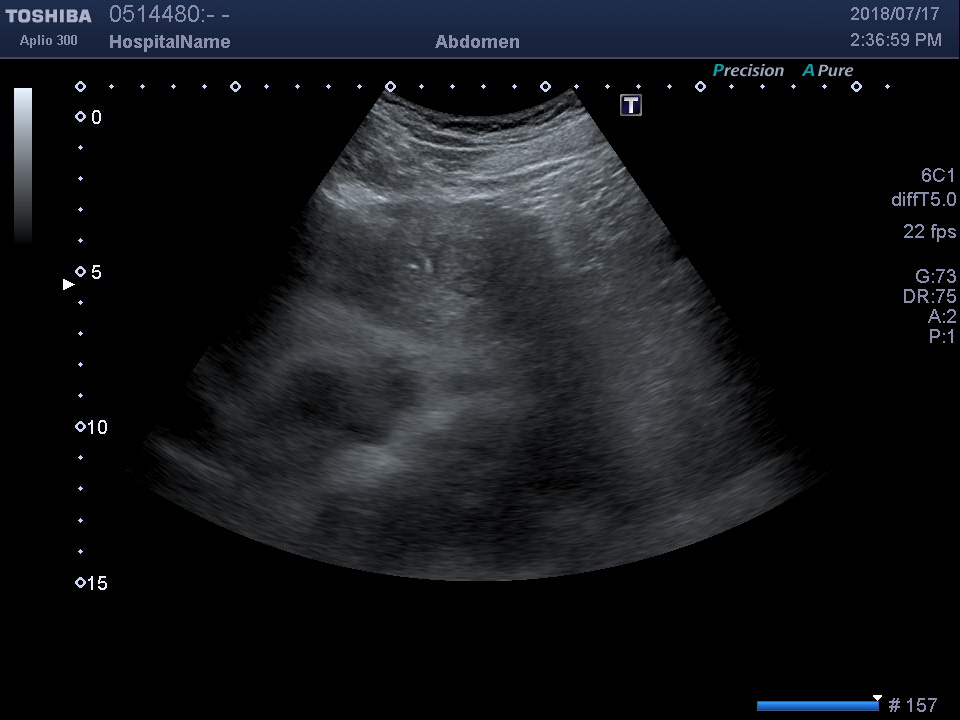Click the white cine loop end marker
Viewport: 960px width, 720px height.
877,699
